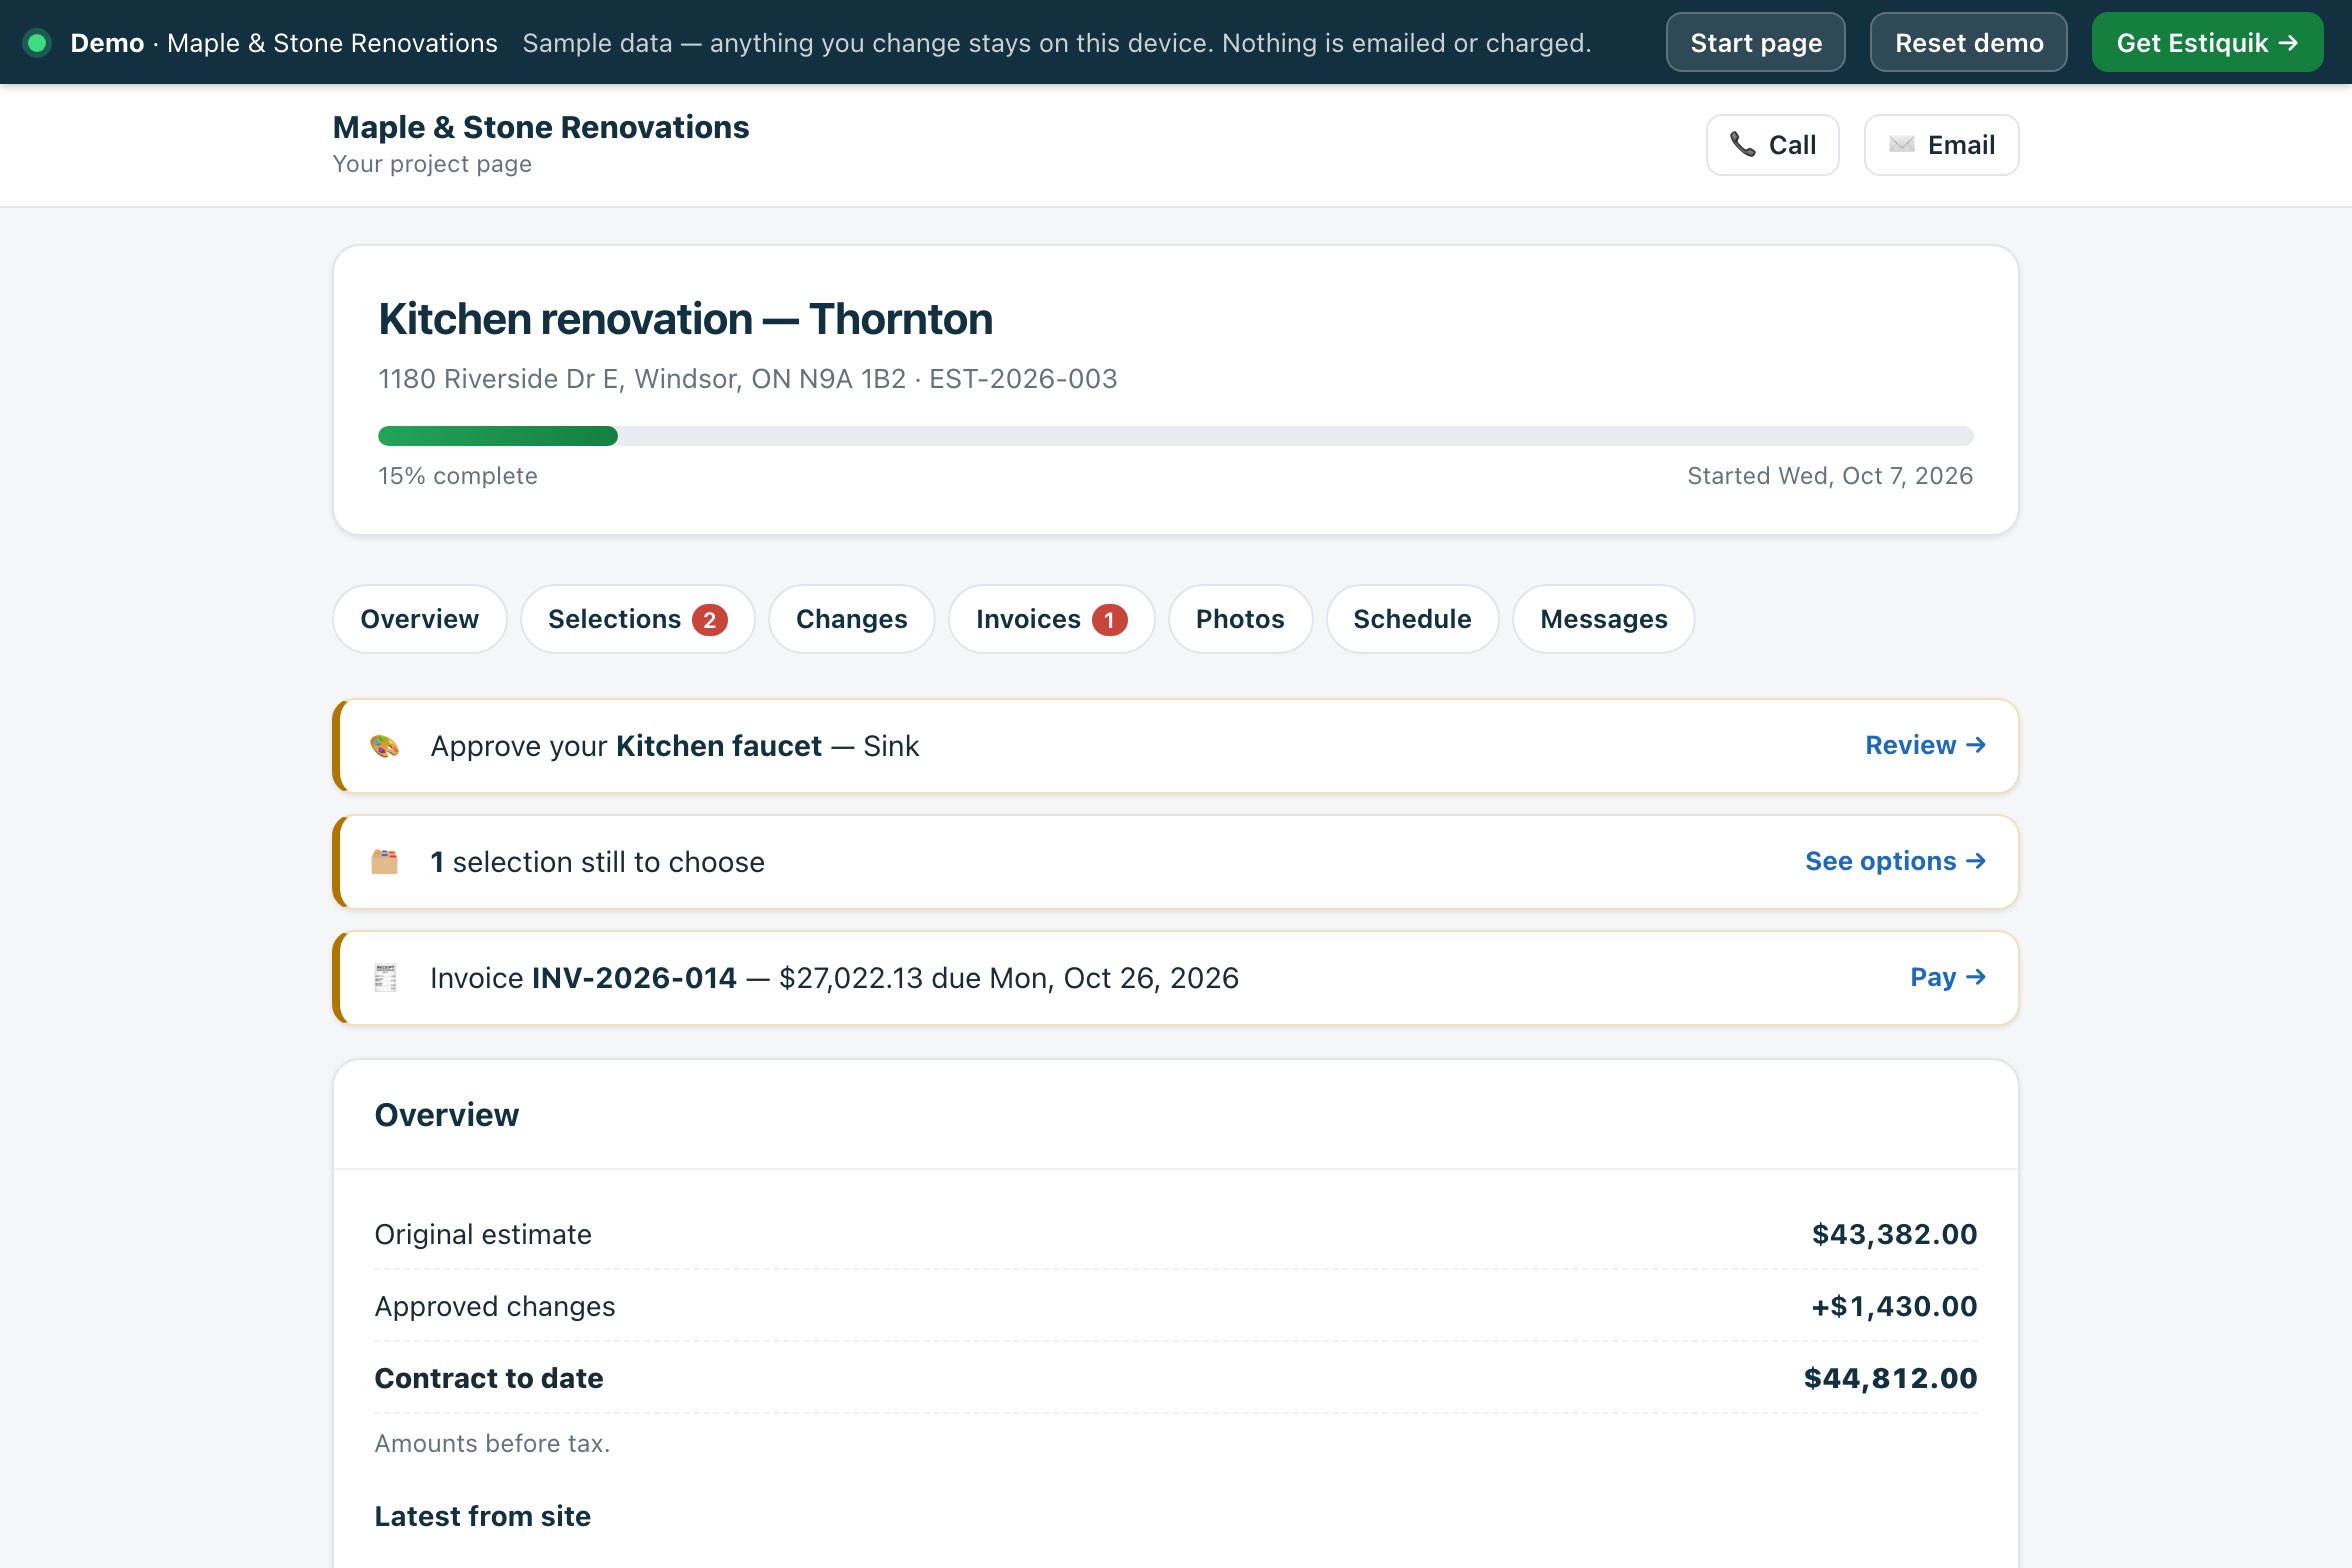
Task: Click the Original estimate amount $43,382.00
Action: (1894, 1235)
